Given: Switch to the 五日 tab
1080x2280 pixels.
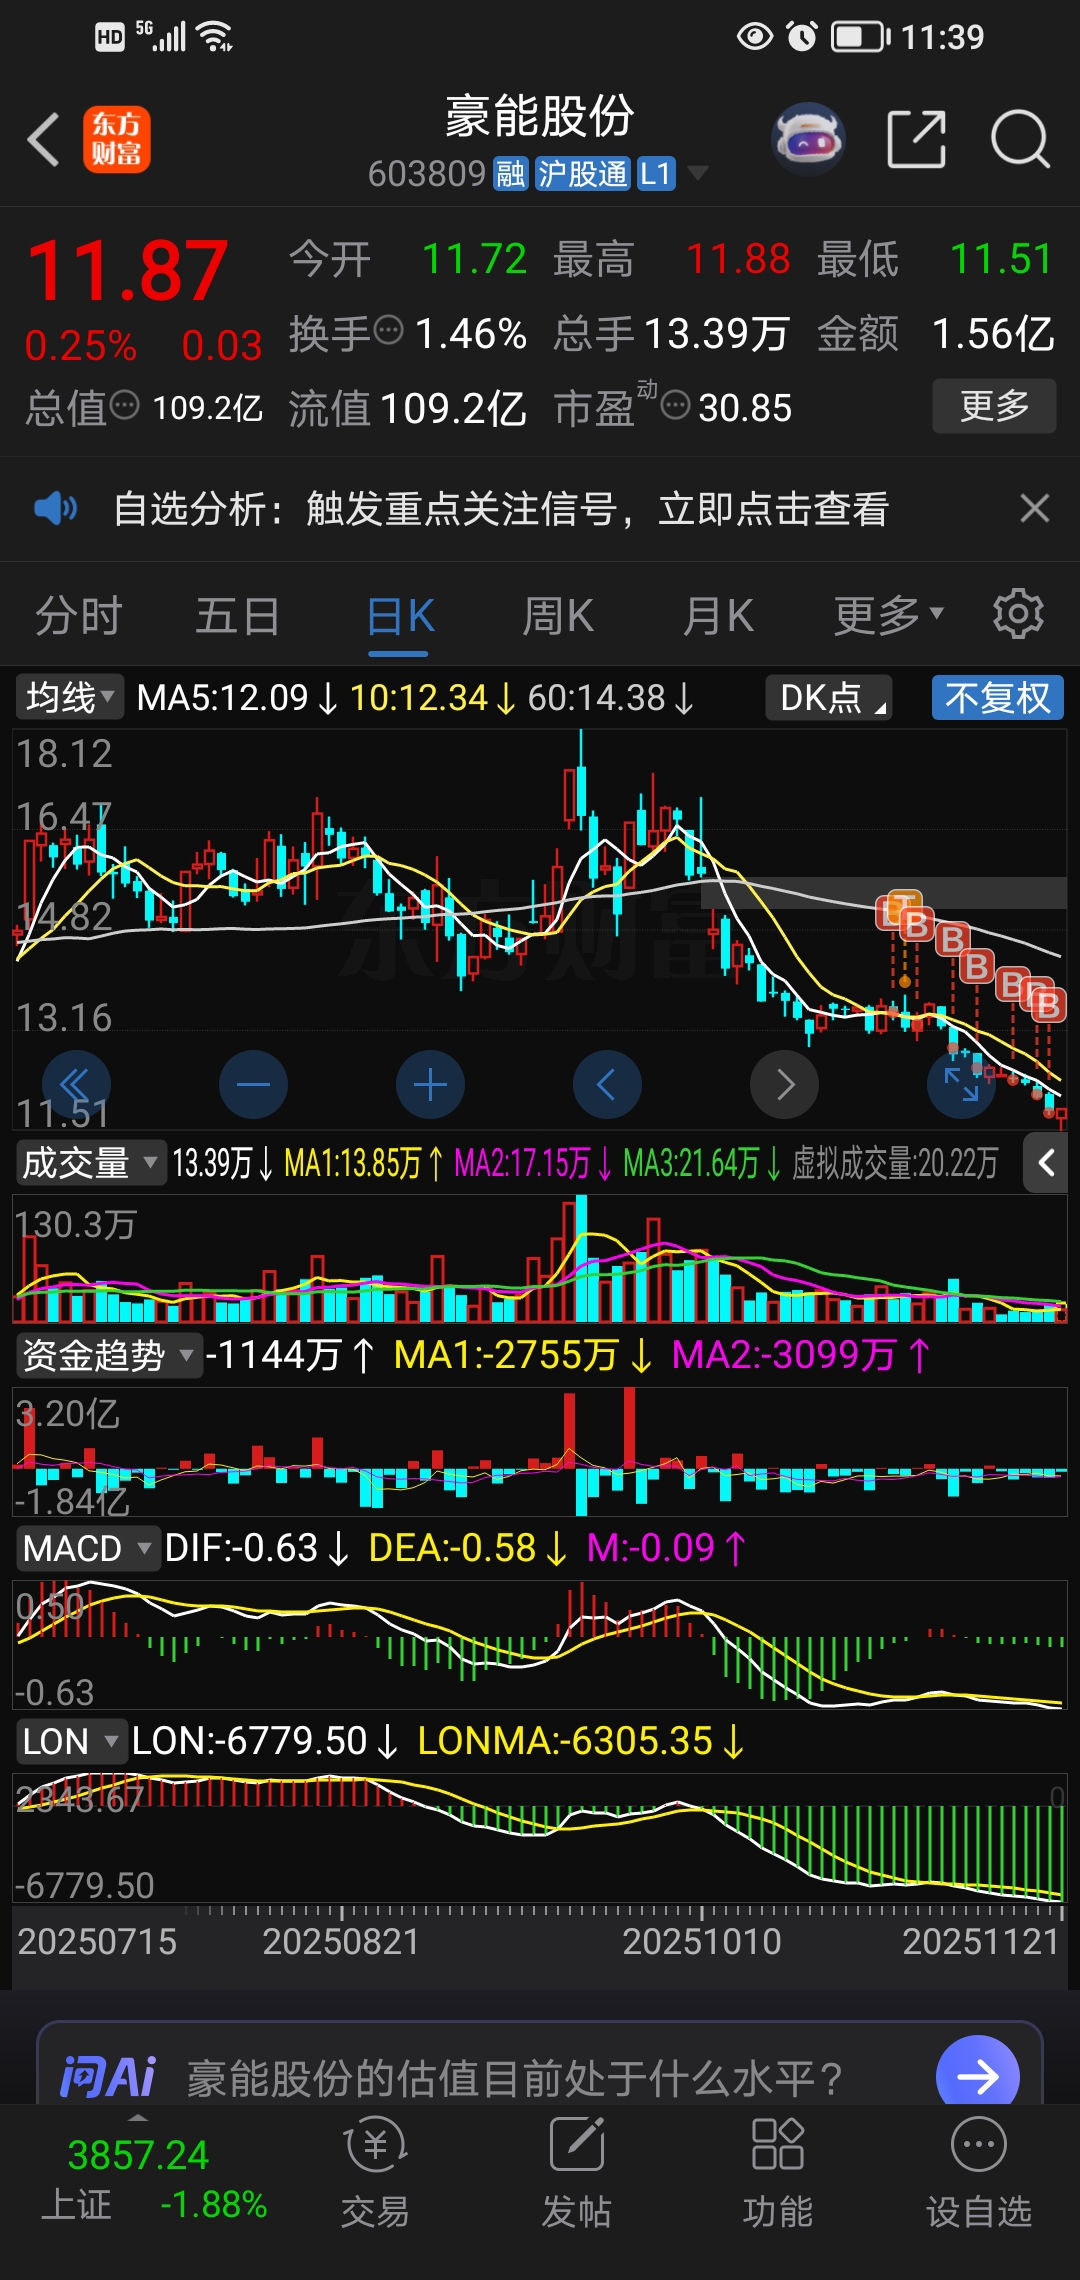Looking at the screenshot, I should (x=238, y=615).
